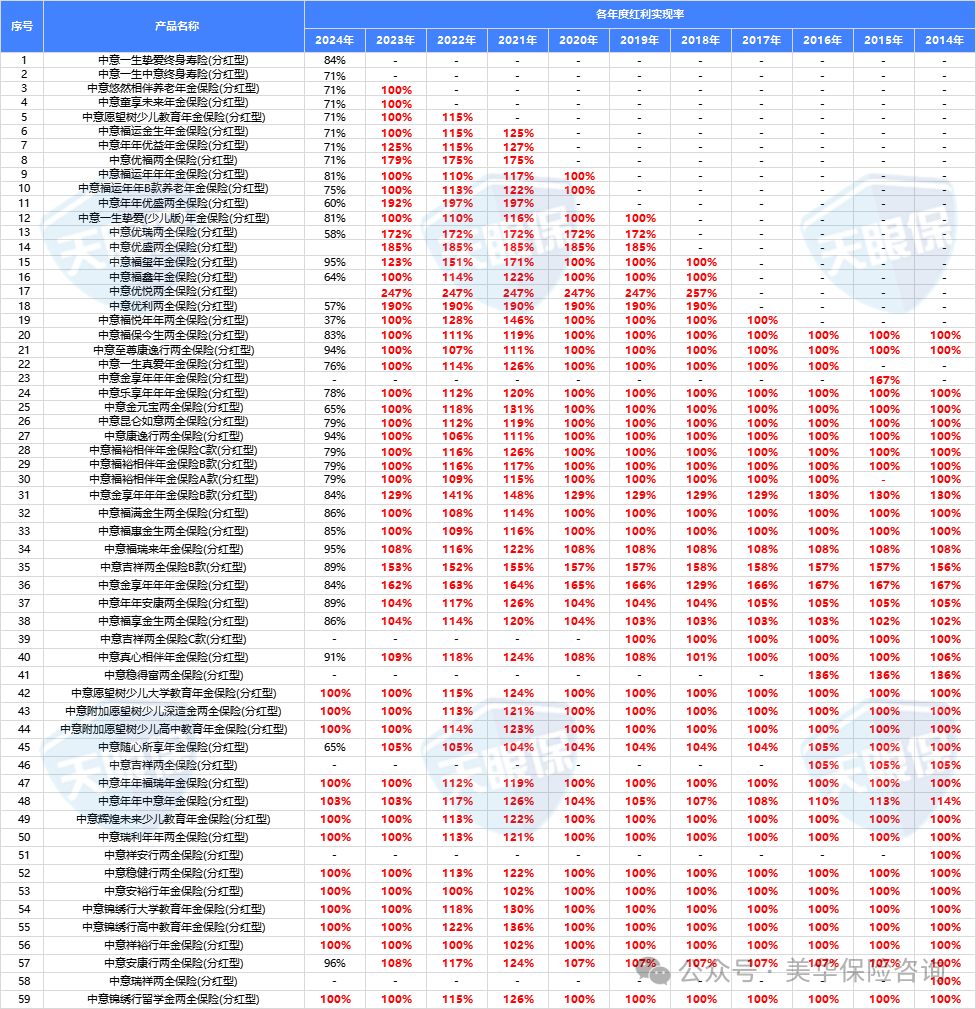The width and height of the screenshot is (976, 1009).
Task: Click product 中意稳得富两全保险(分红型)
Action: coord(174,675)
